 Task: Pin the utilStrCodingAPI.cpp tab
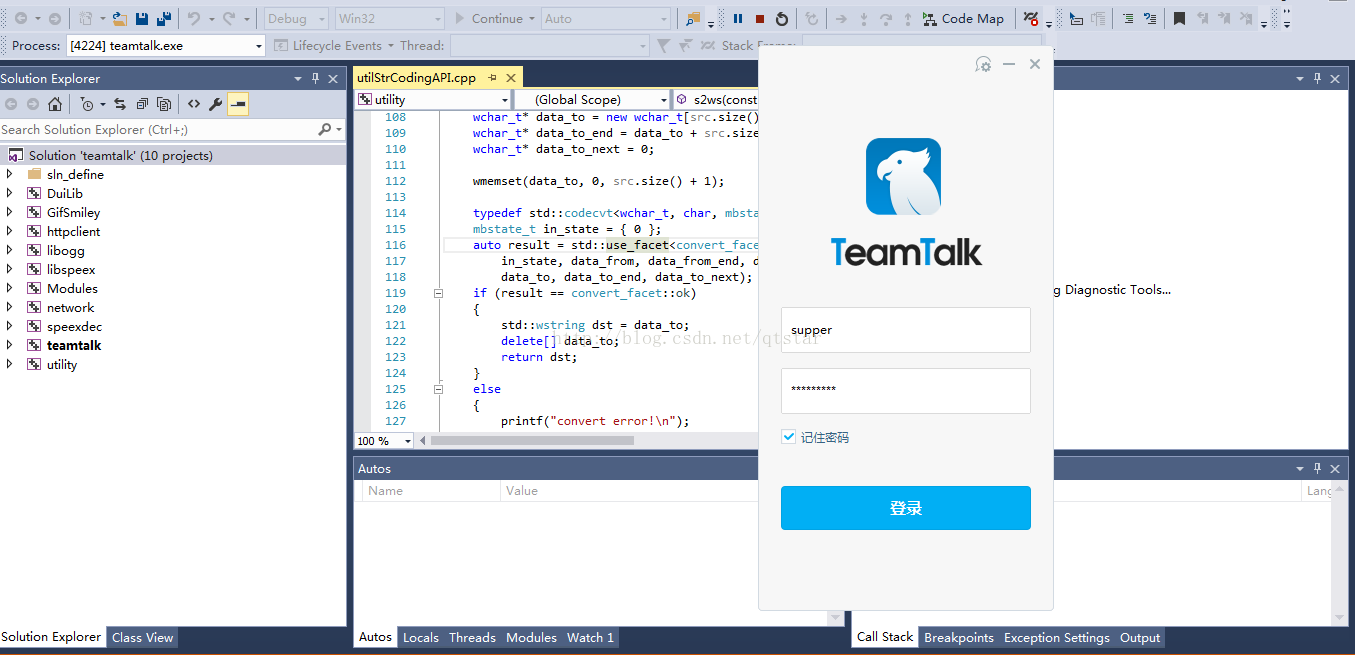[493, 77]
